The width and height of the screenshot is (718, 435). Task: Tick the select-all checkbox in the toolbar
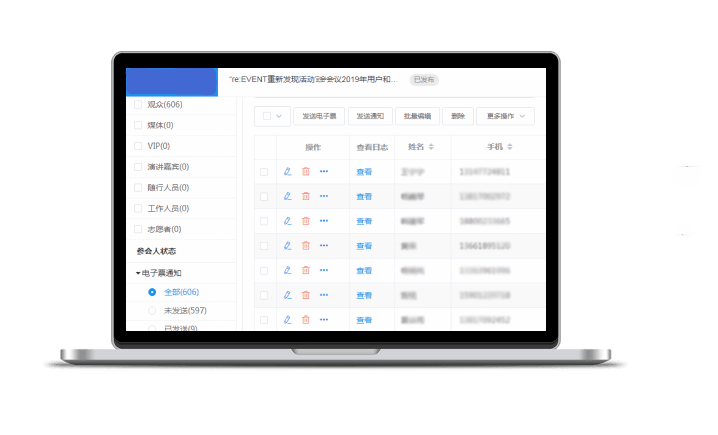[267, 116]
